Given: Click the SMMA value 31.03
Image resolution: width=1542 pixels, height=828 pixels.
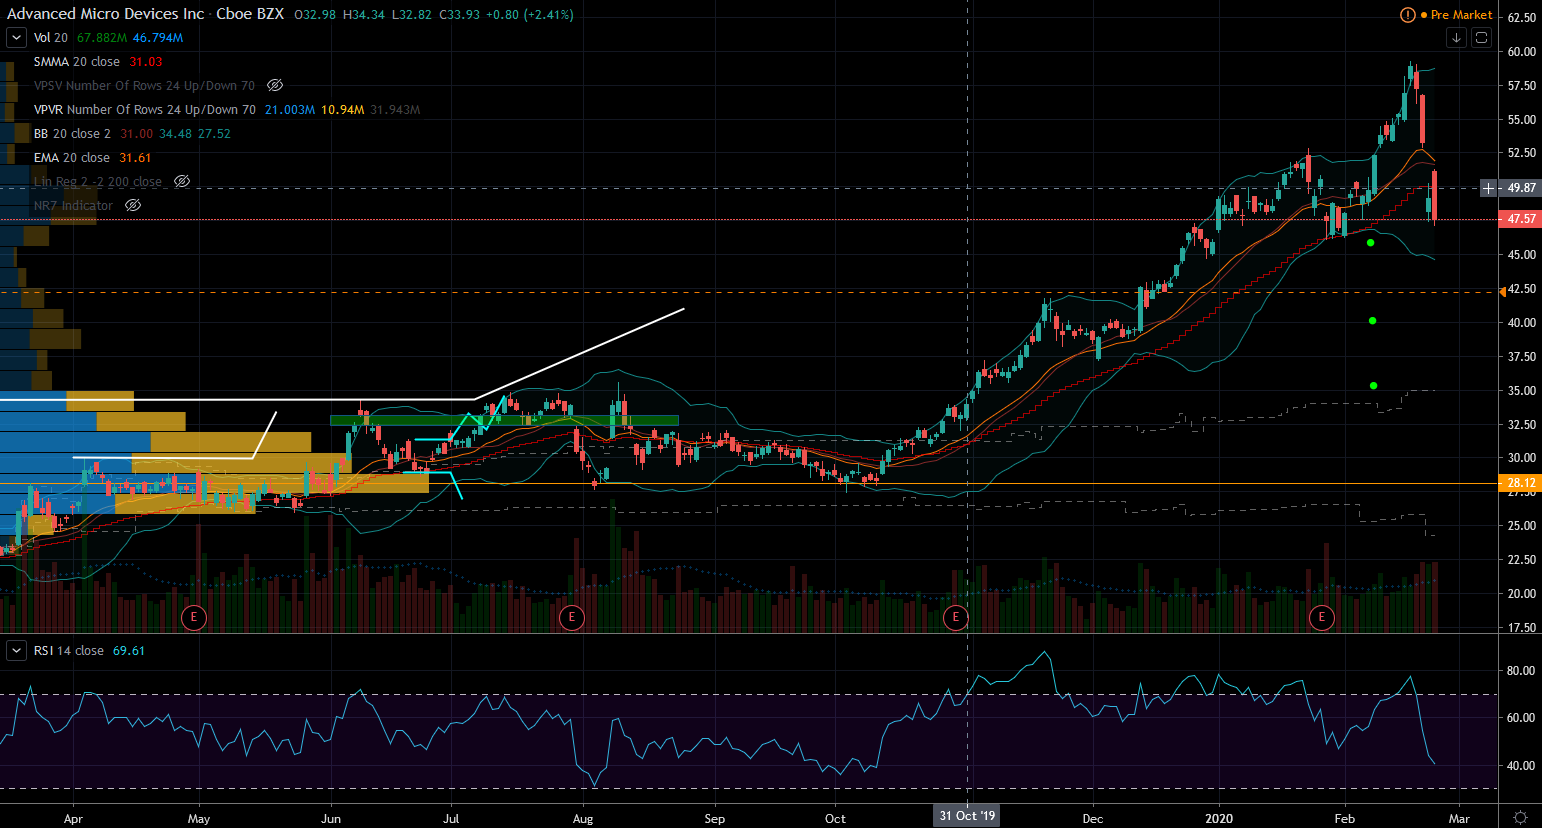Looking at the screenshot, I should coord(146,62).
